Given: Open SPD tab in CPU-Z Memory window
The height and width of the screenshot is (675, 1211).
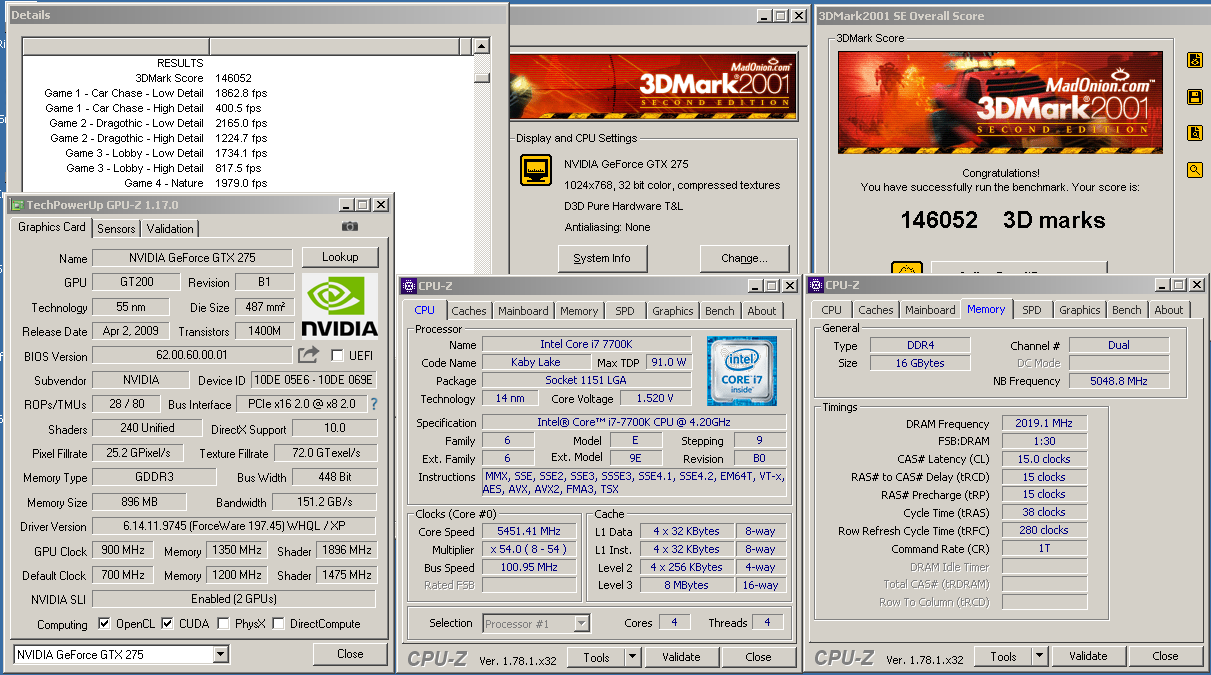Looking at the screenshot, I should pyautogui.click(x=1032, y=310).
